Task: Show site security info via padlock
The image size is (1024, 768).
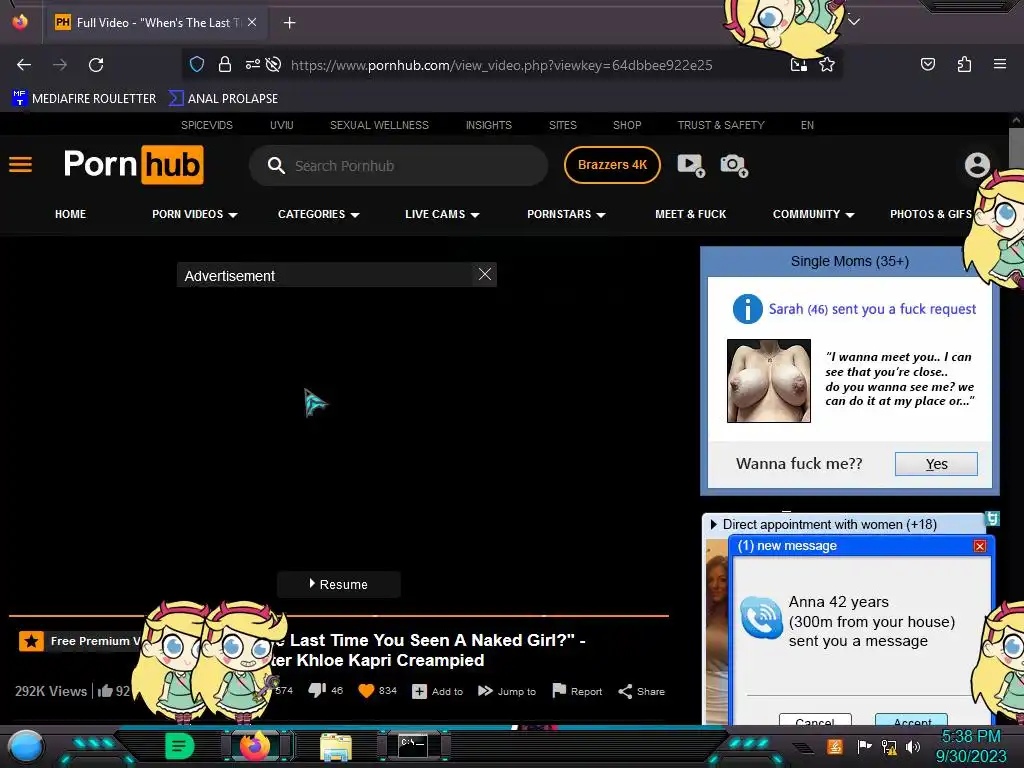Action: [225, 64]
